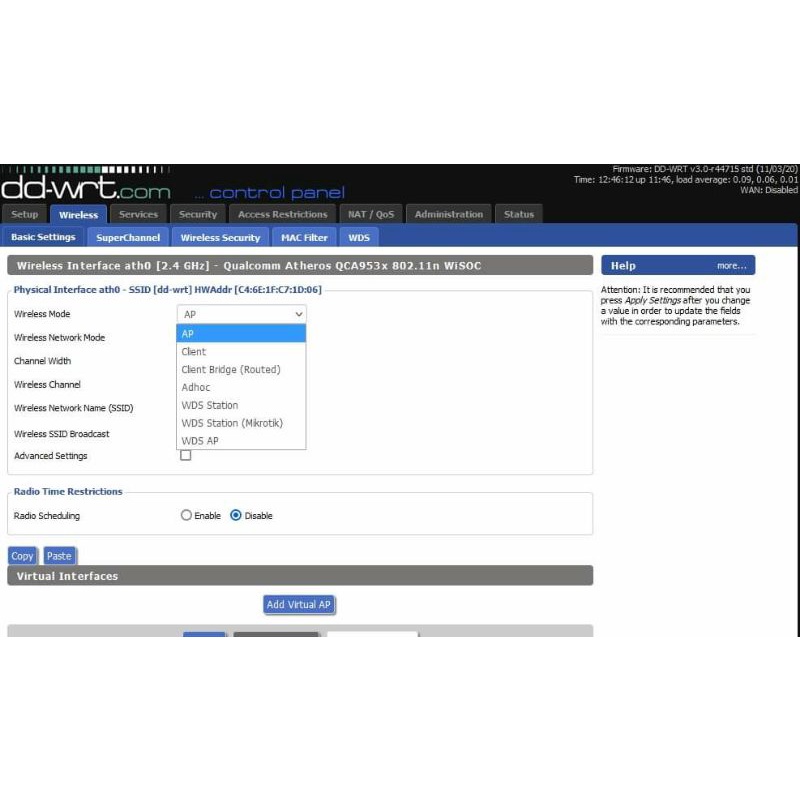Open the Status tab

(x=519, y=214)
